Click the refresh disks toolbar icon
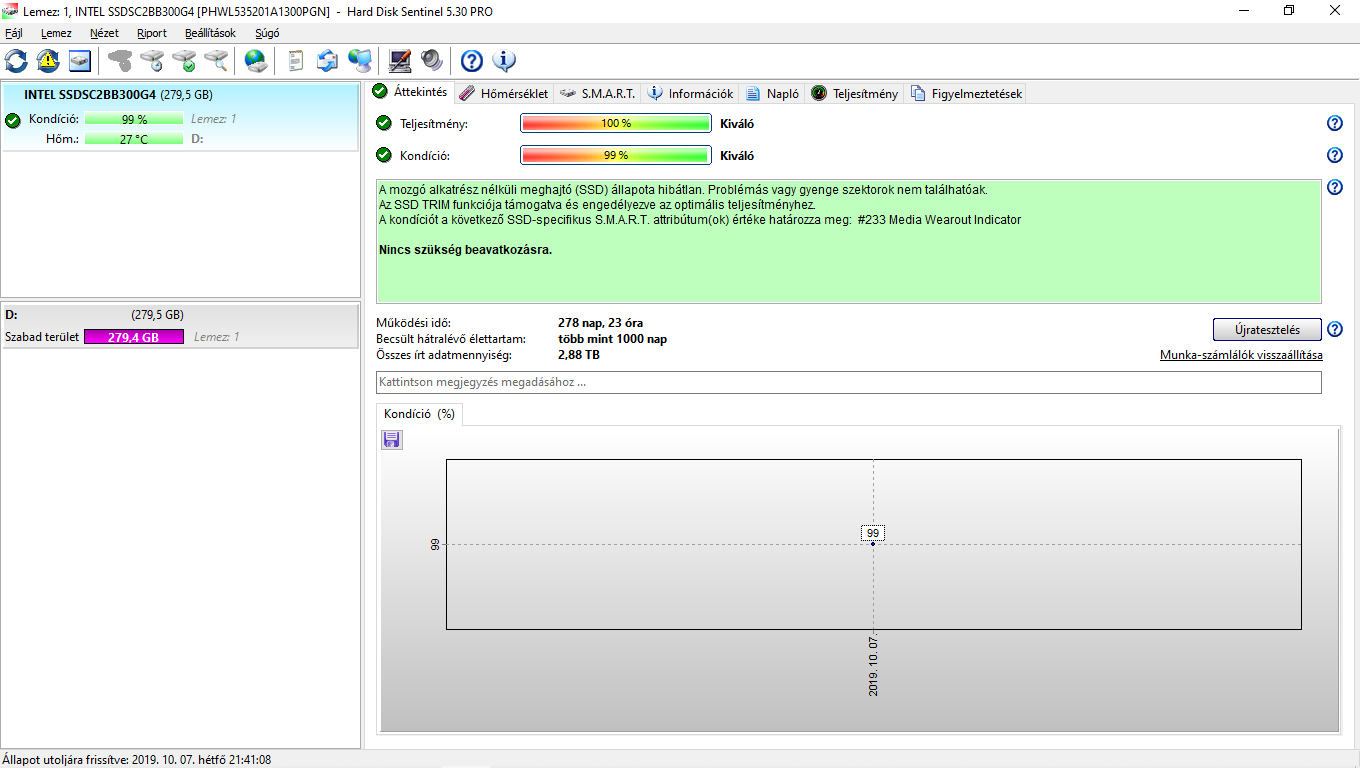The width and height of the screenshot is (1360, 768). pyautogui.click(x=16, y=61)
